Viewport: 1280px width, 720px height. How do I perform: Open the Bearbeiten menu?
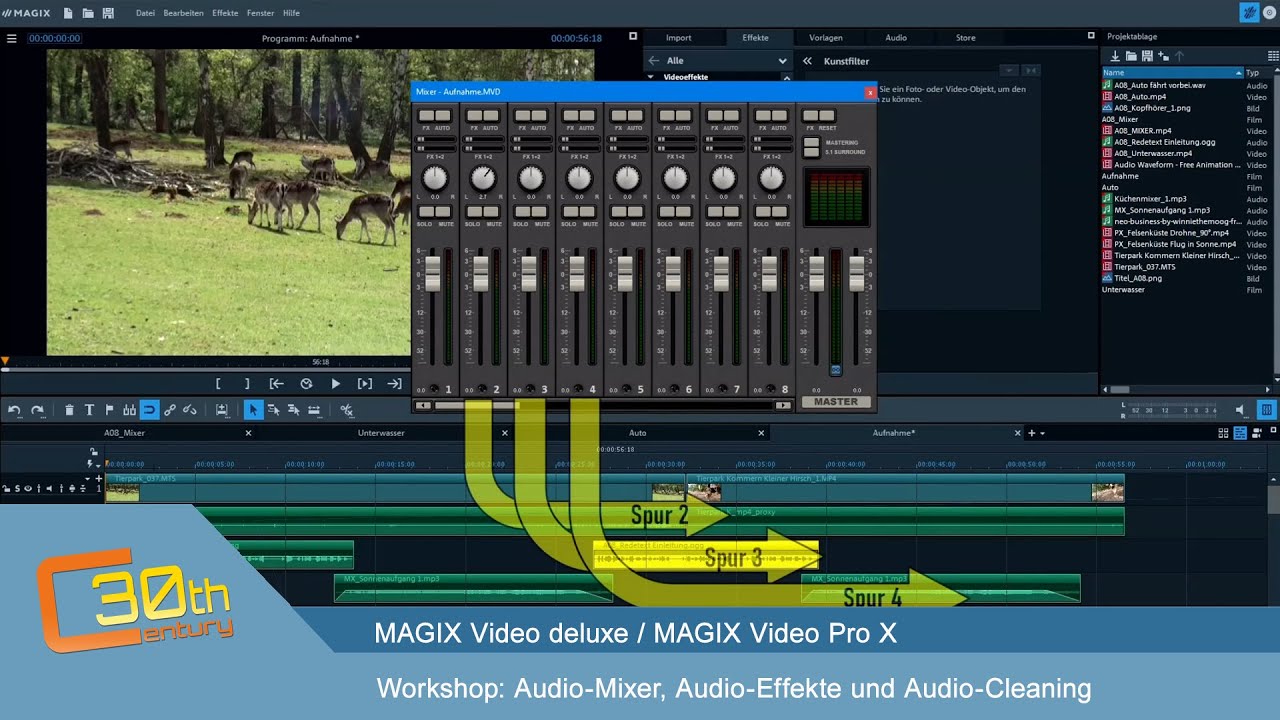click(184, 13)
